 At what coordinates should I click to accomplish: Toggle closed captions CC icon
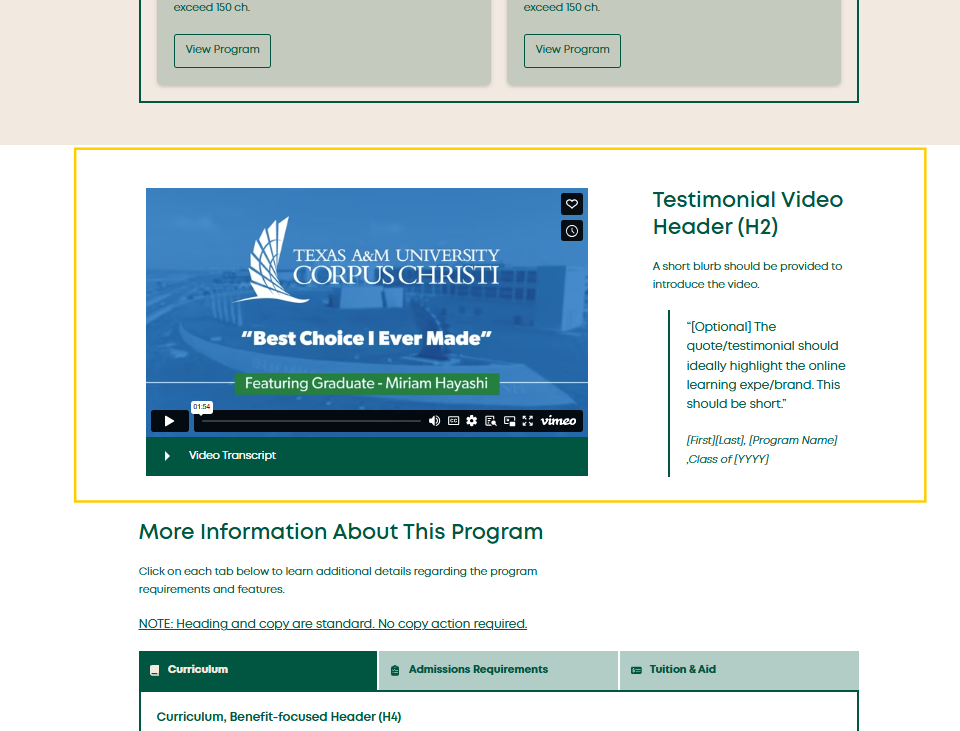coord(453,421)
